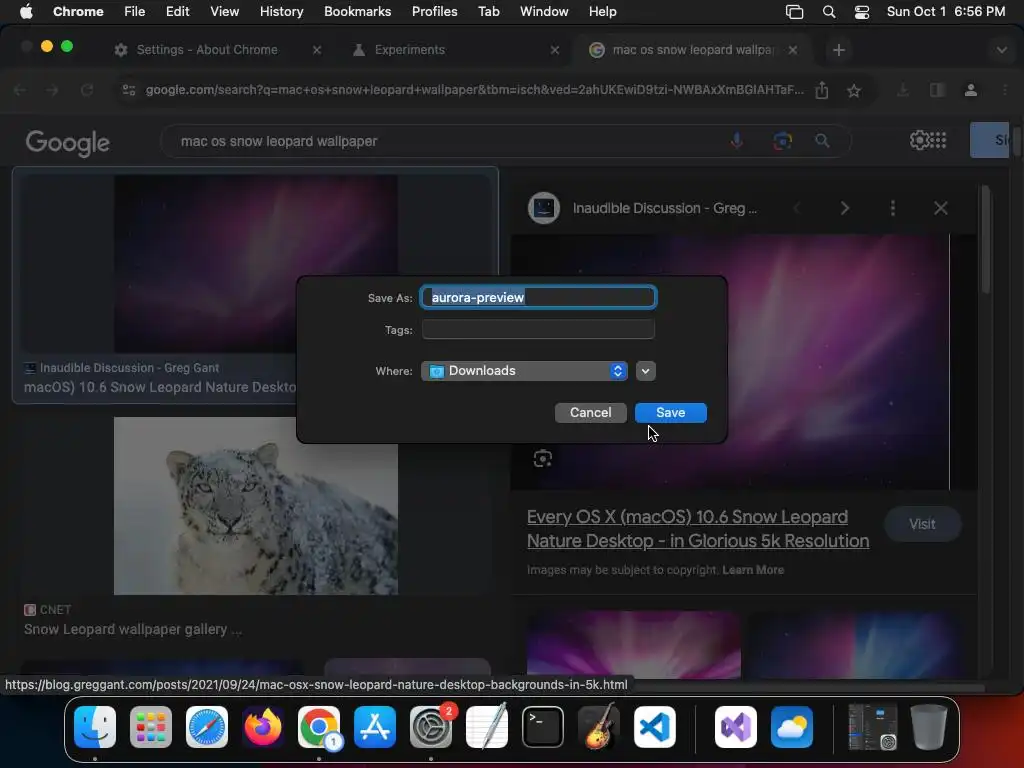Open the Edit menu
The height and width of the screenshot is (768, 1024).
coord(177,11)
